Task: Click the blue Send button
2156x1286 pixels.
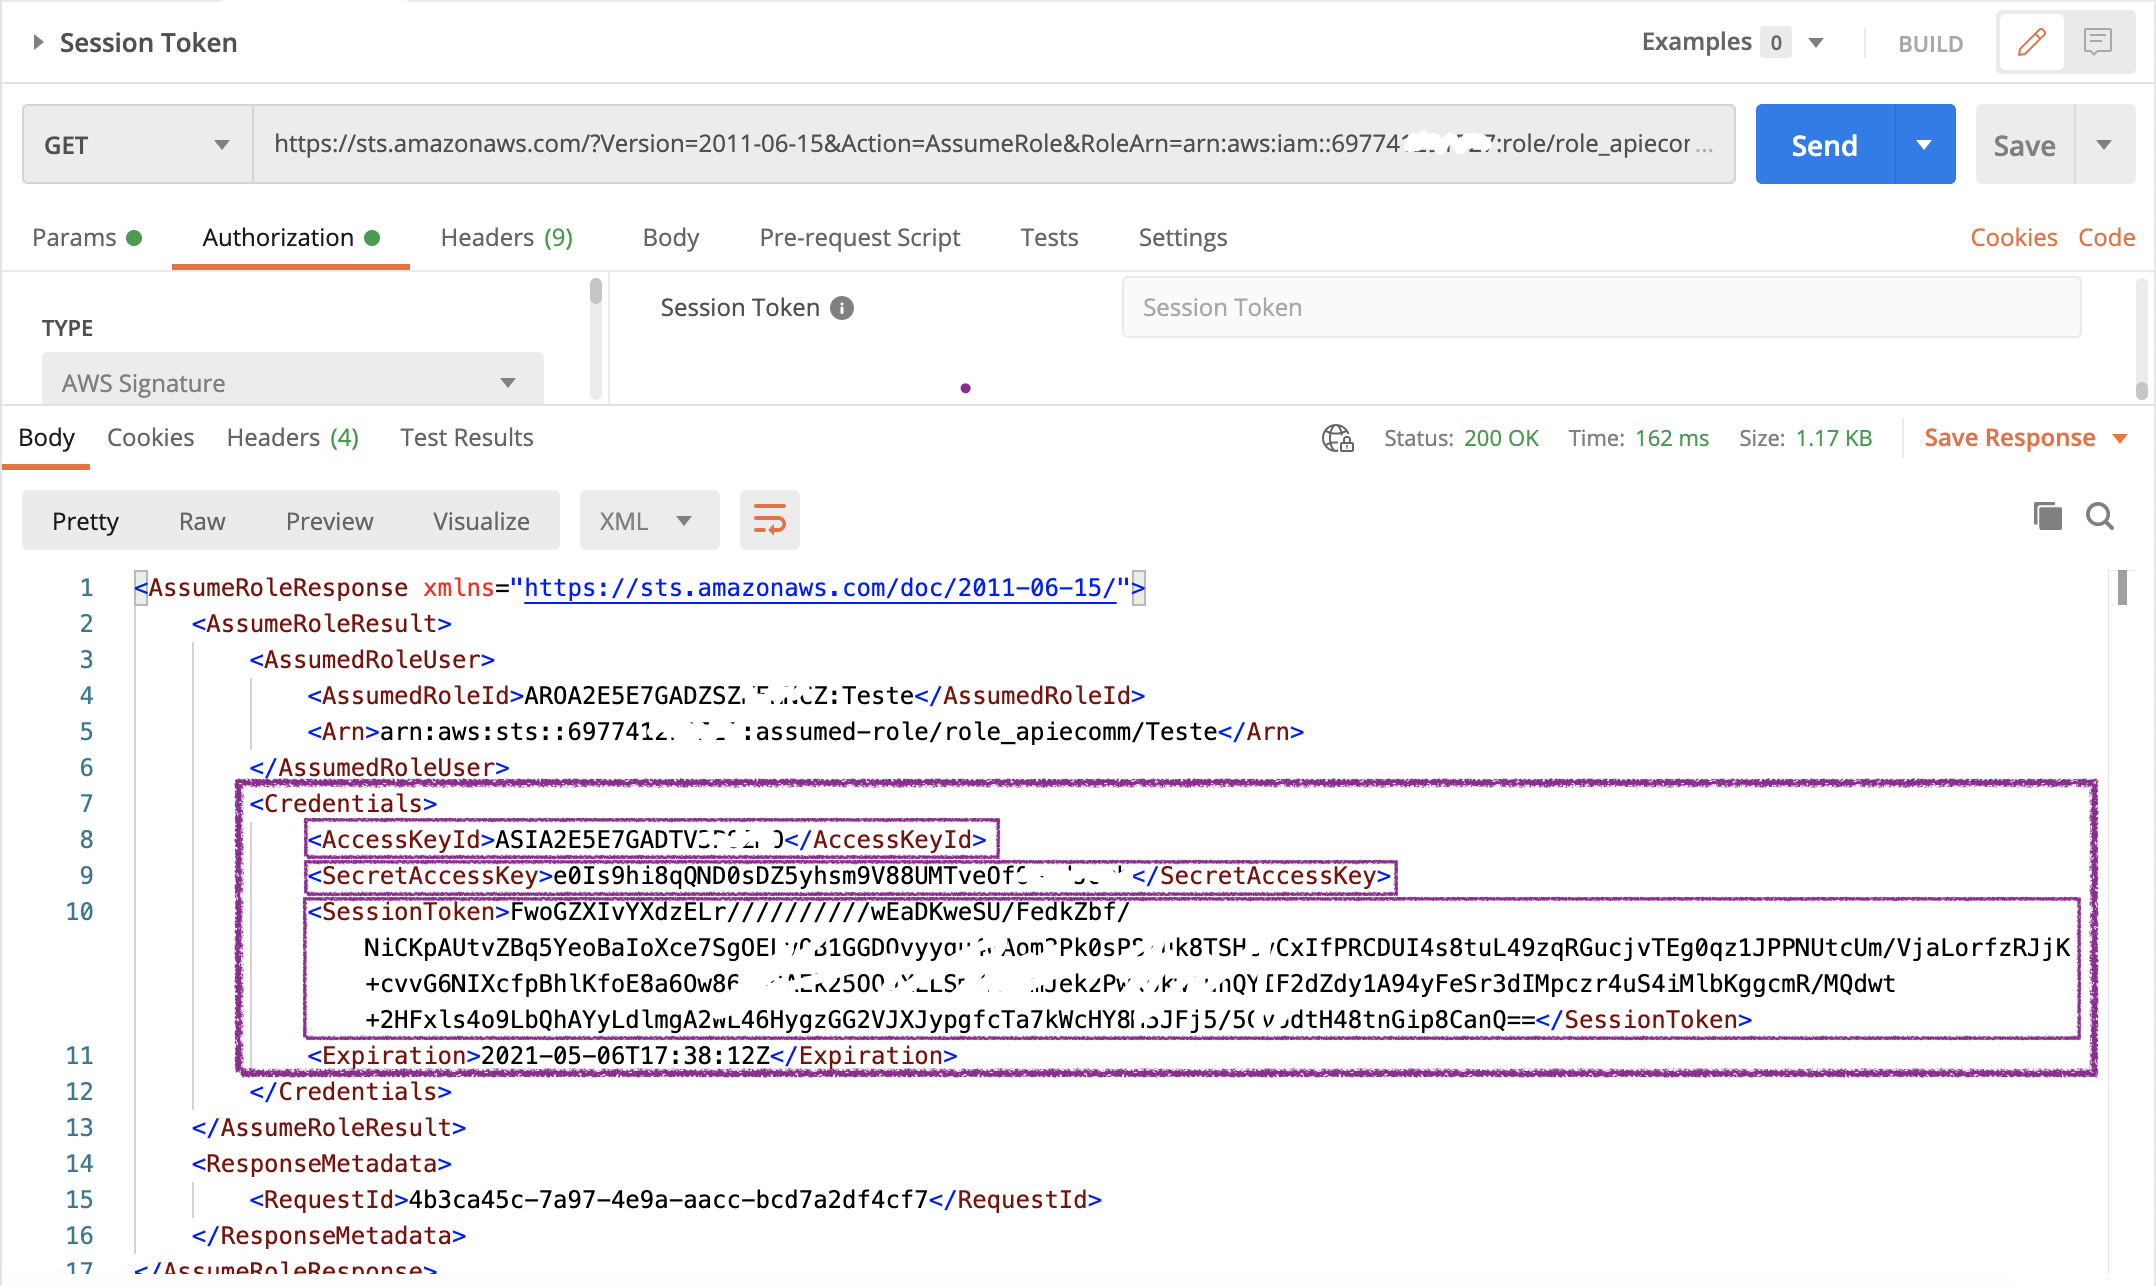Action: click(x=1824, y=144)
